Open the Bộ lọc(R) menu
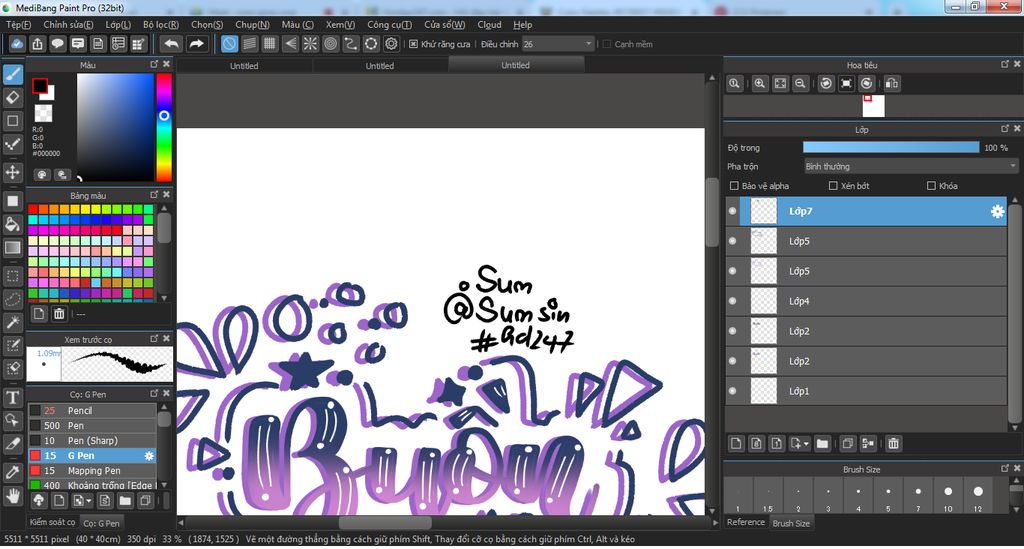This screenshot has height=549, width=1024. [x=161, y=25]
